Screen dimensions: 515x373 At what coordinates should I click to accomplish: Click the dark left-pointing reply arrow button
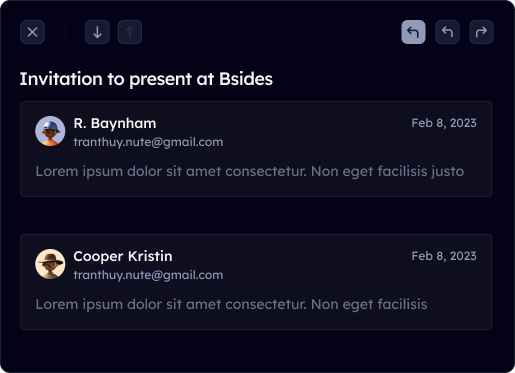(447, 32)
